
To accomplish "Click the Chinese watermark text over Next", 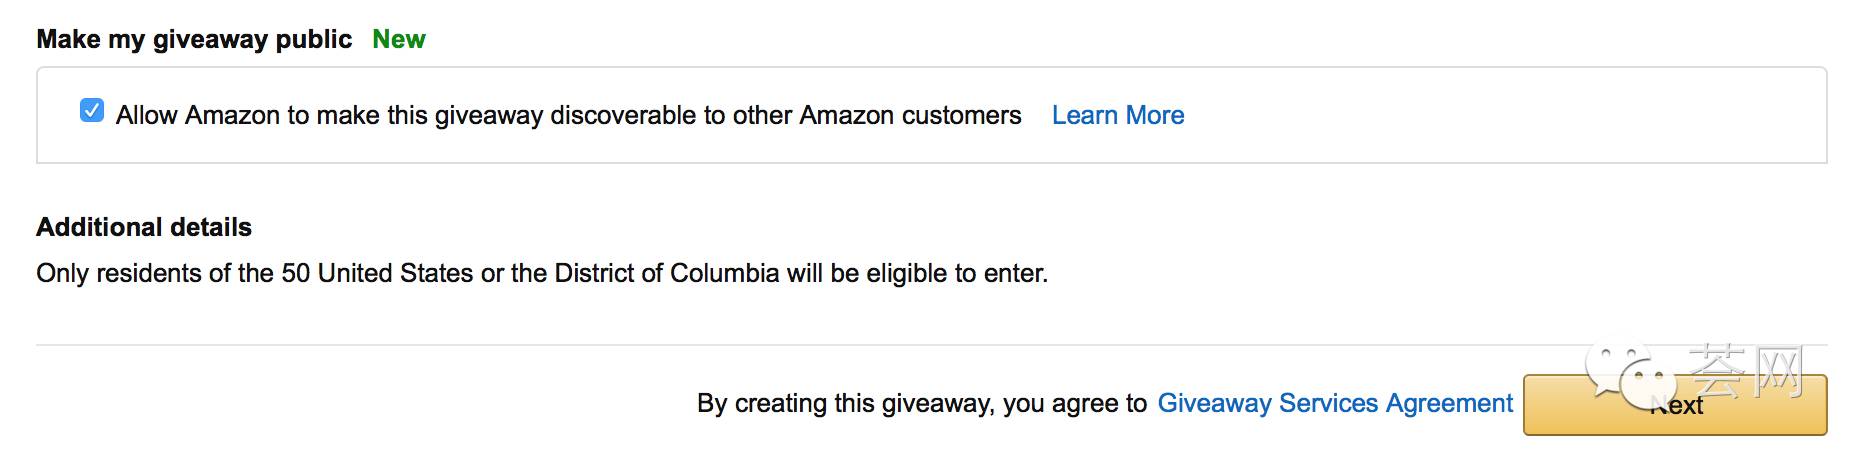I will pyautogui.click(x=1746, y=370).
